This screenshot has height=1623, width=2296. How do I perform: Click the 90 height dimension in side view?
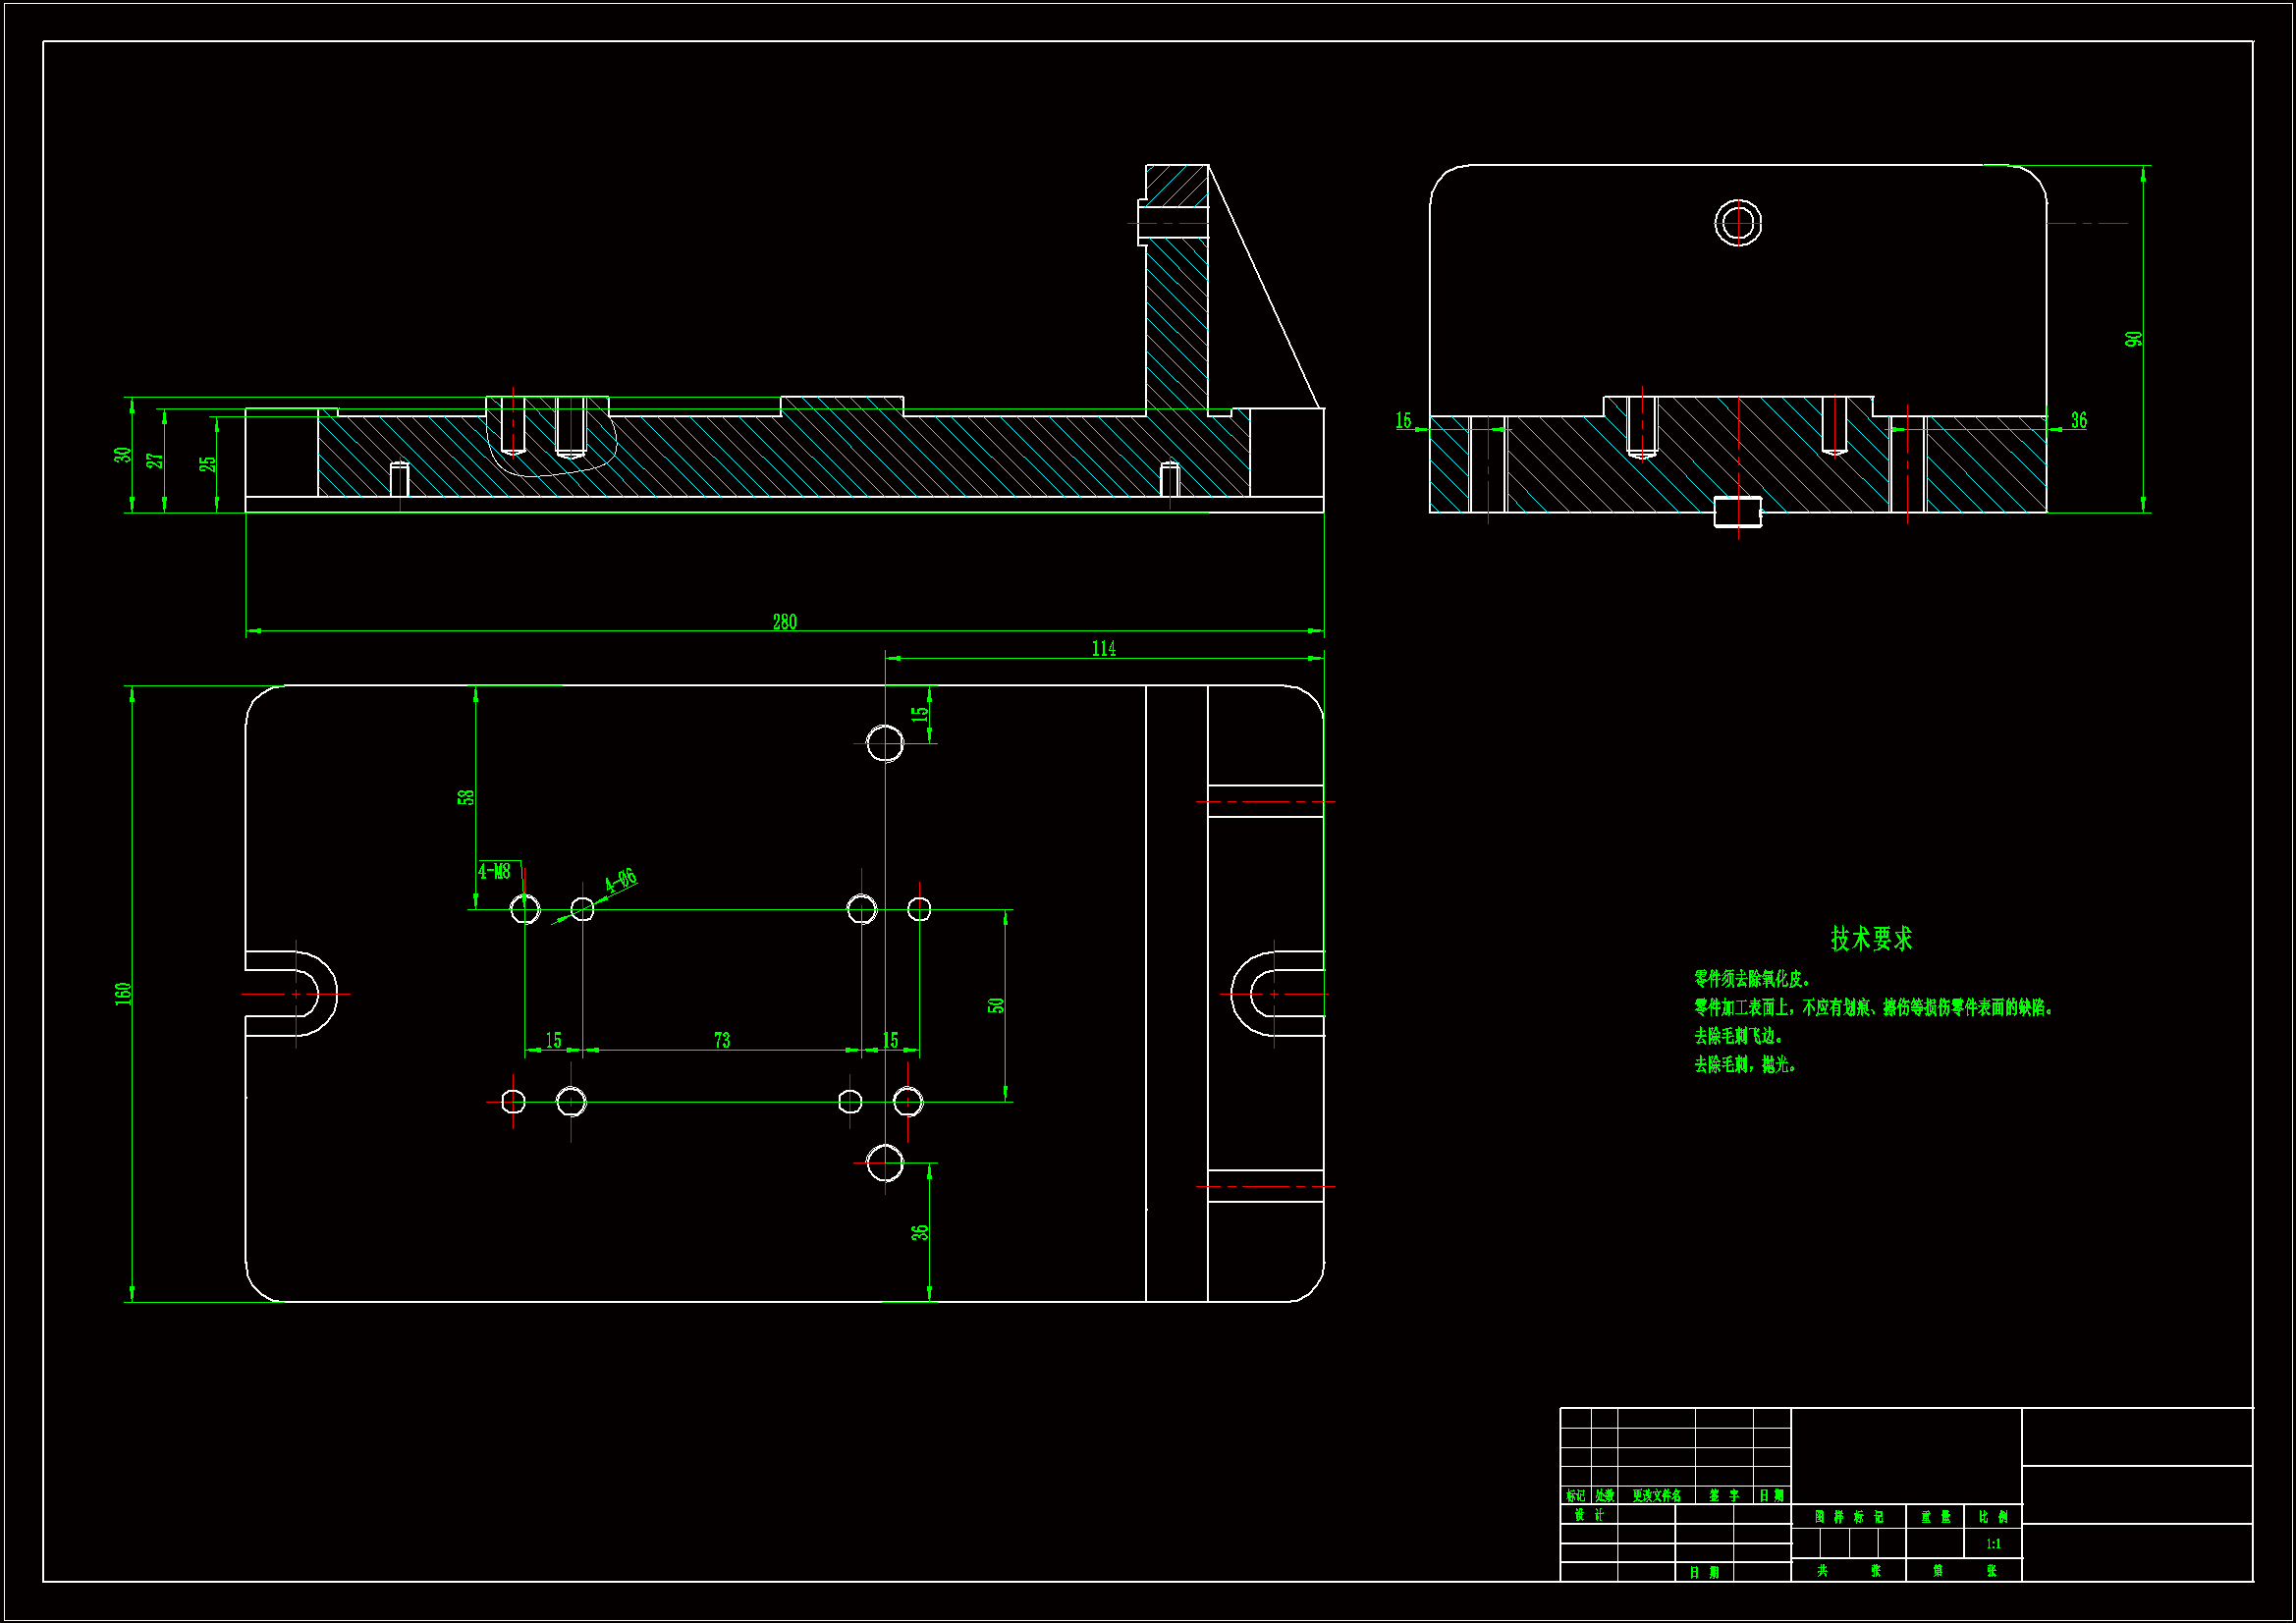(2133, 339)
